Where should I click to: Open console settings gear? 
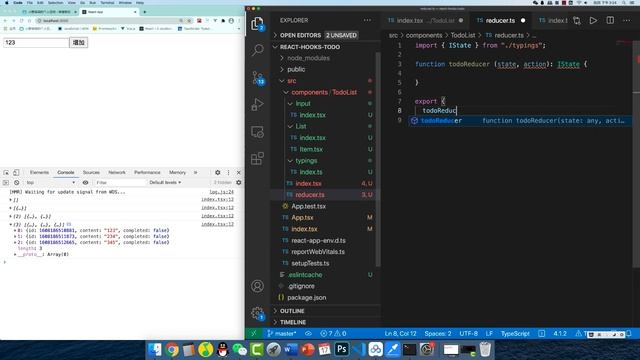tap(239, 182)
